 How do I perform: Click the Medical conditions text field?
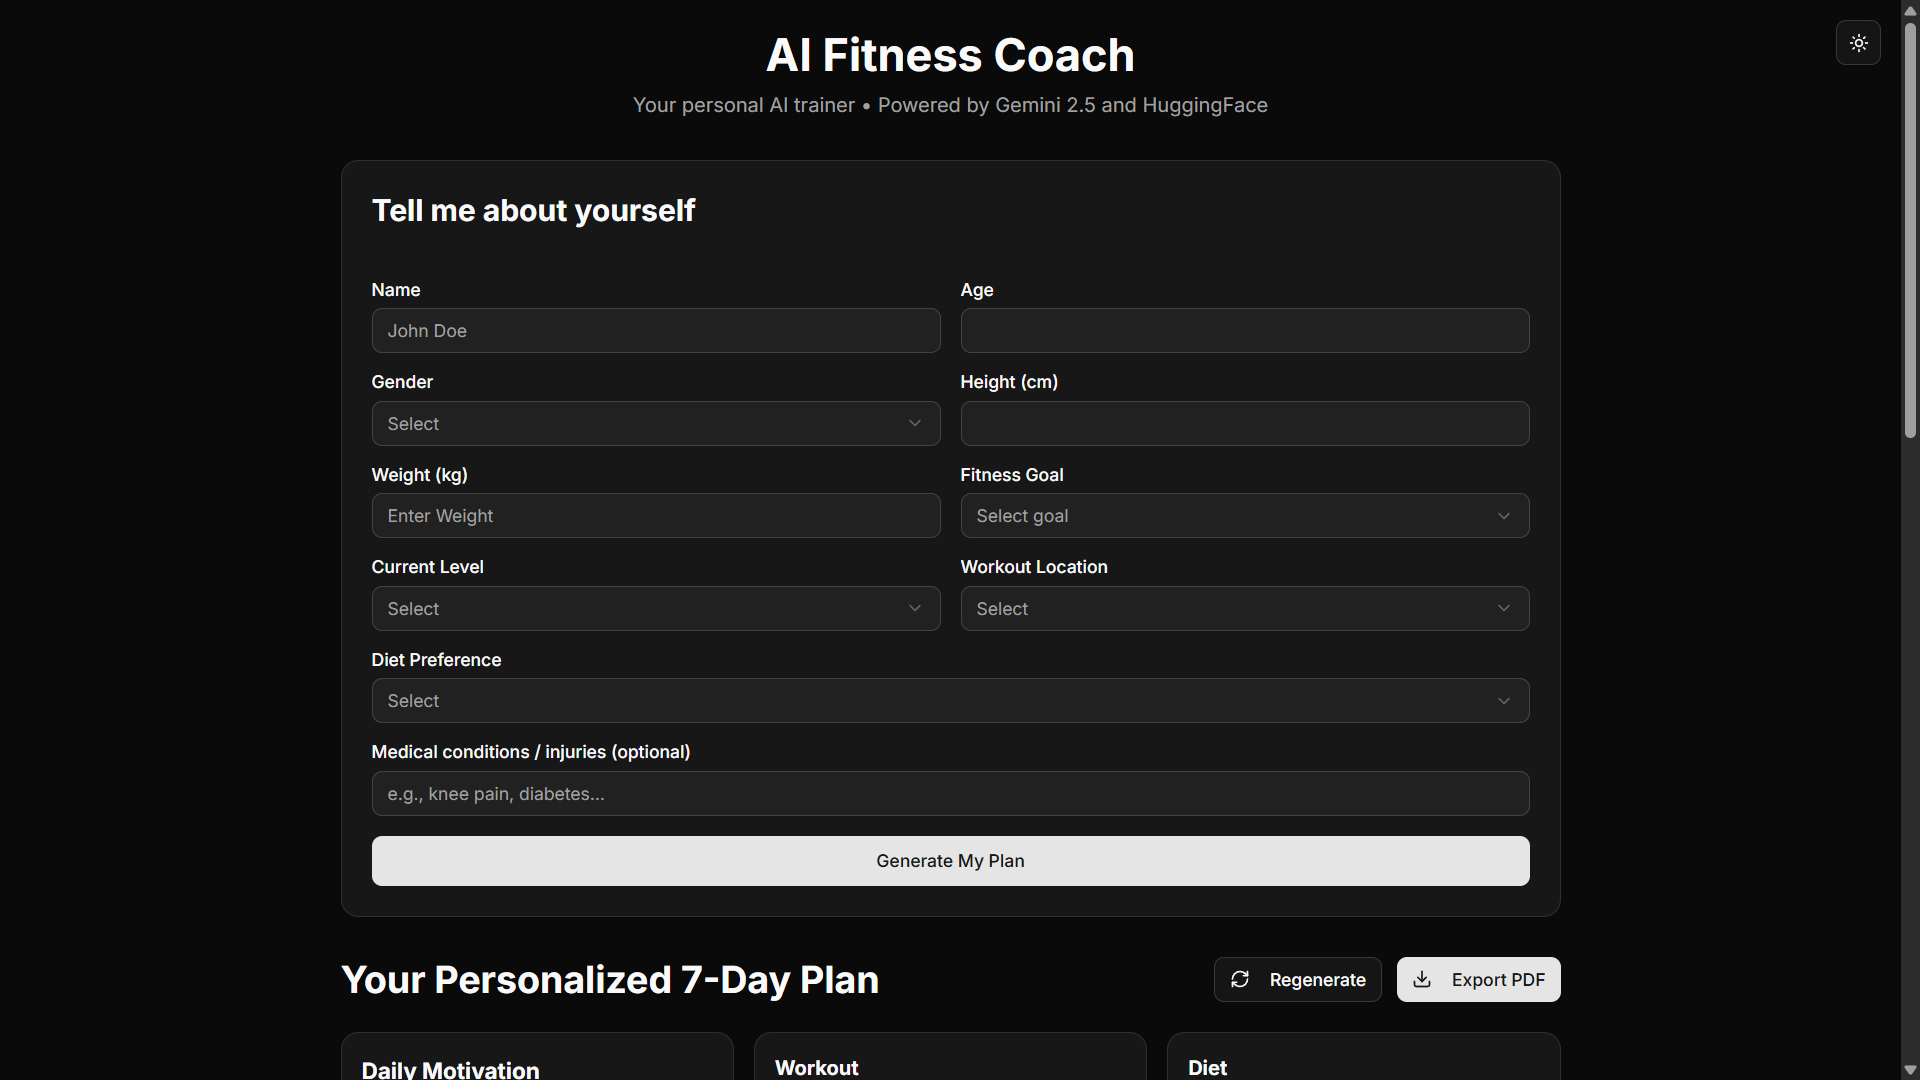tap(950, 794)
